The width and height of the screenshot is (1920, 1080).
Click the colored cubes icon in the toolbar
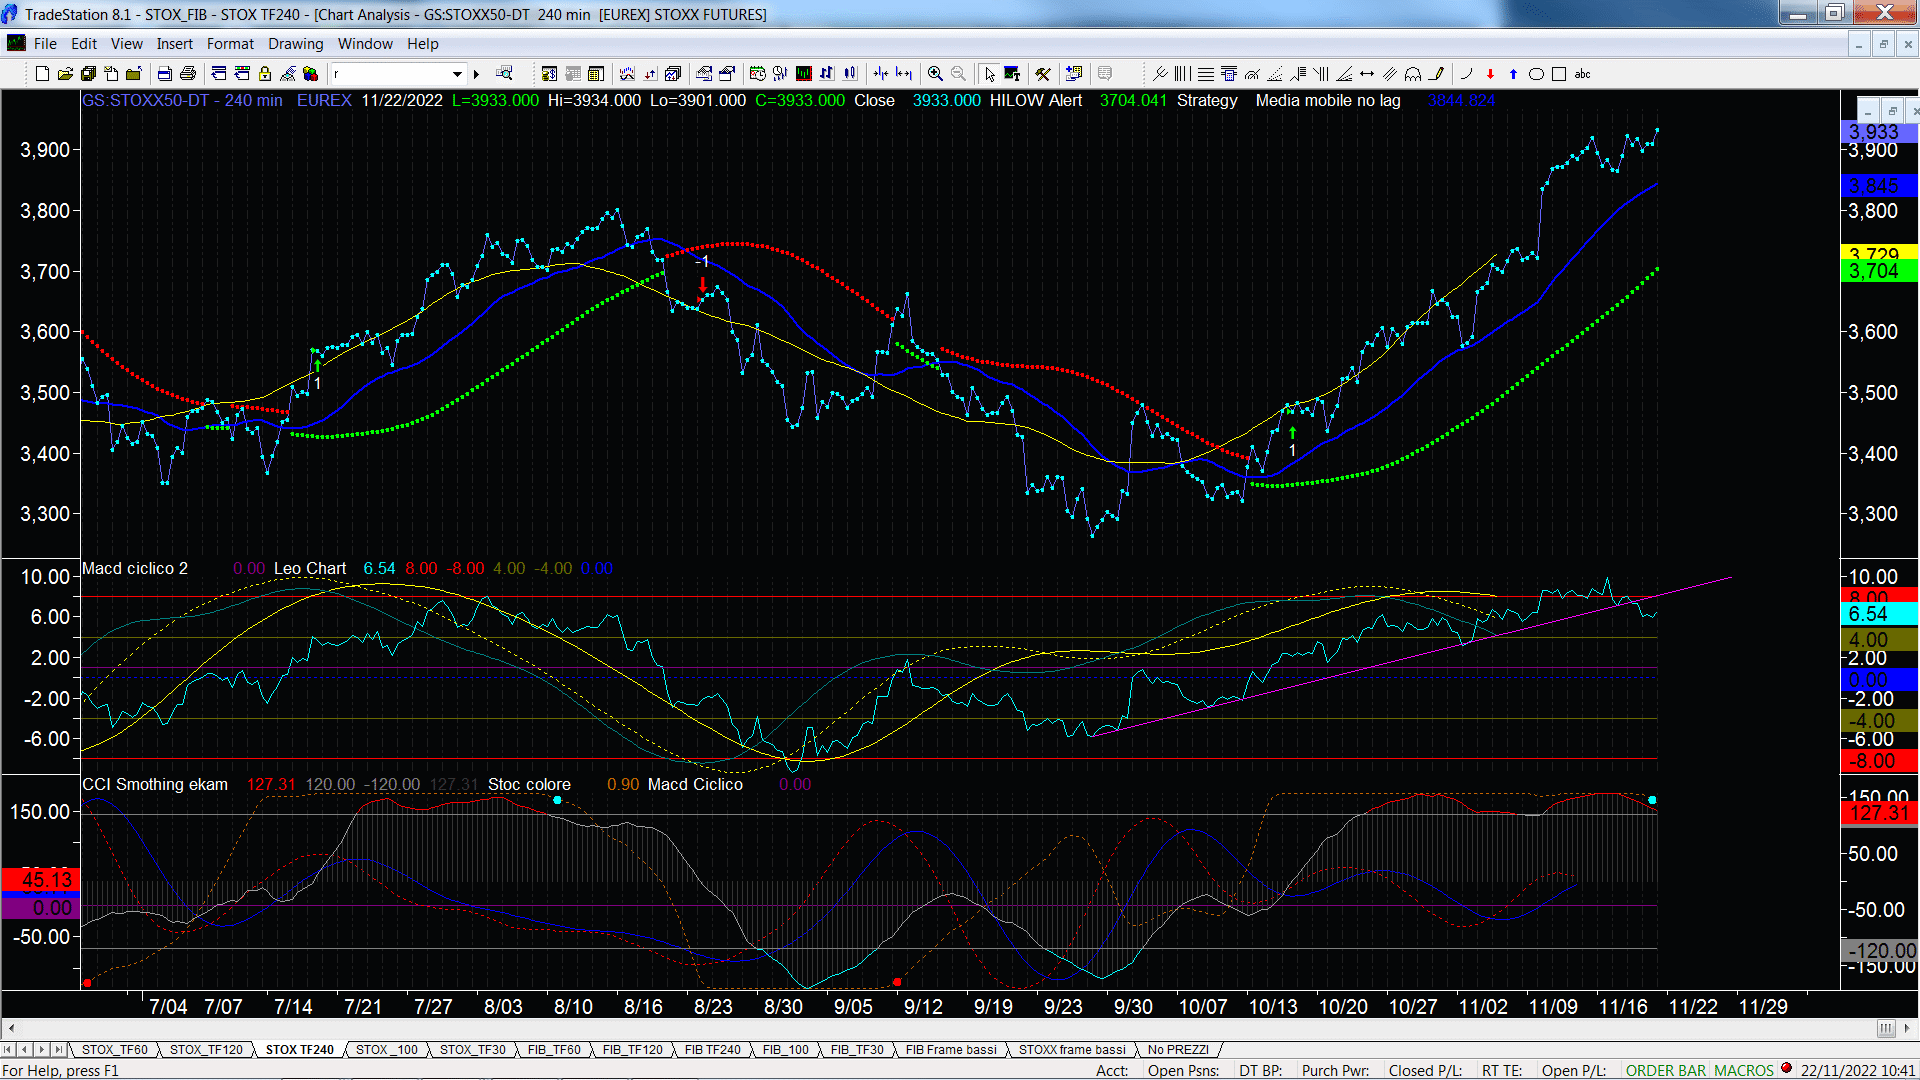click(311, 74)
